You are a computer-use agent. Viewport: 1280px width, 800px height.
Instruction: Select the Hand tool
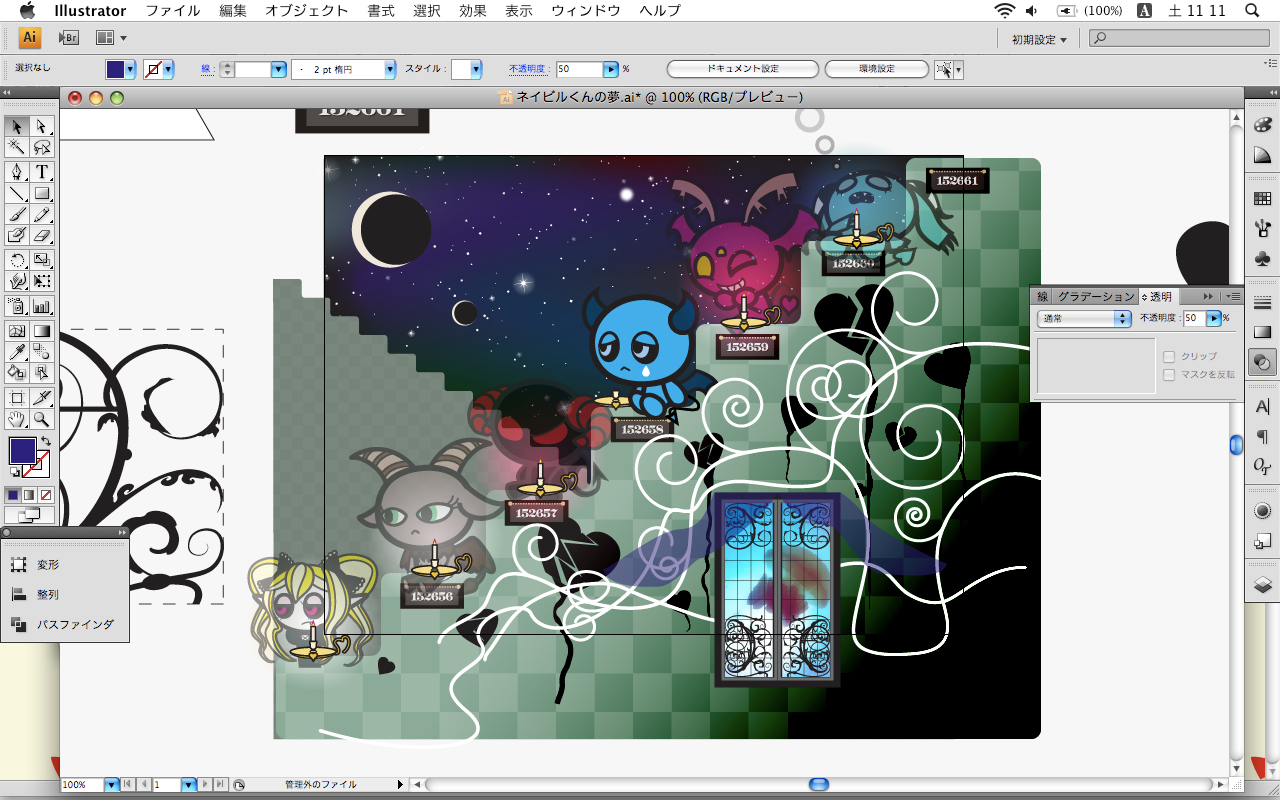click(16, 419)
